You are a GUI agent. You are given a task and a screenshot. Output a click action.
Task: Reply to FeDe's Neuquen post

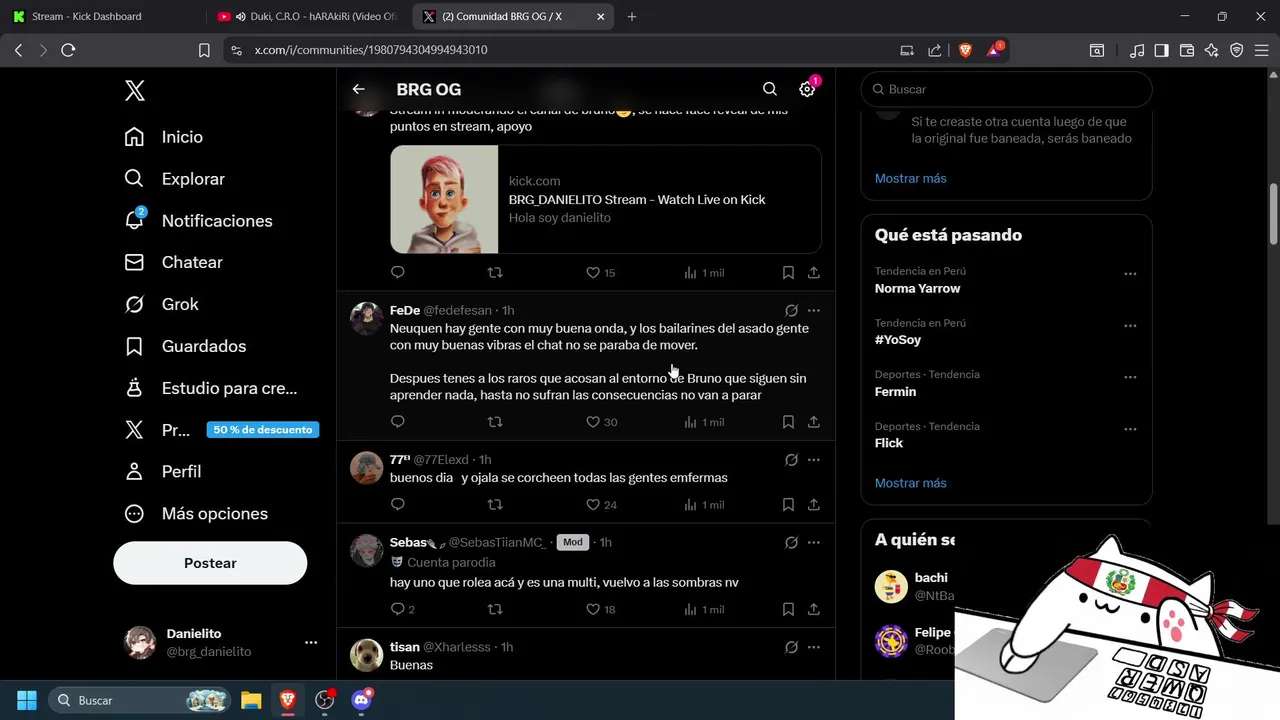pyautogui.click(x=398, y=422)
